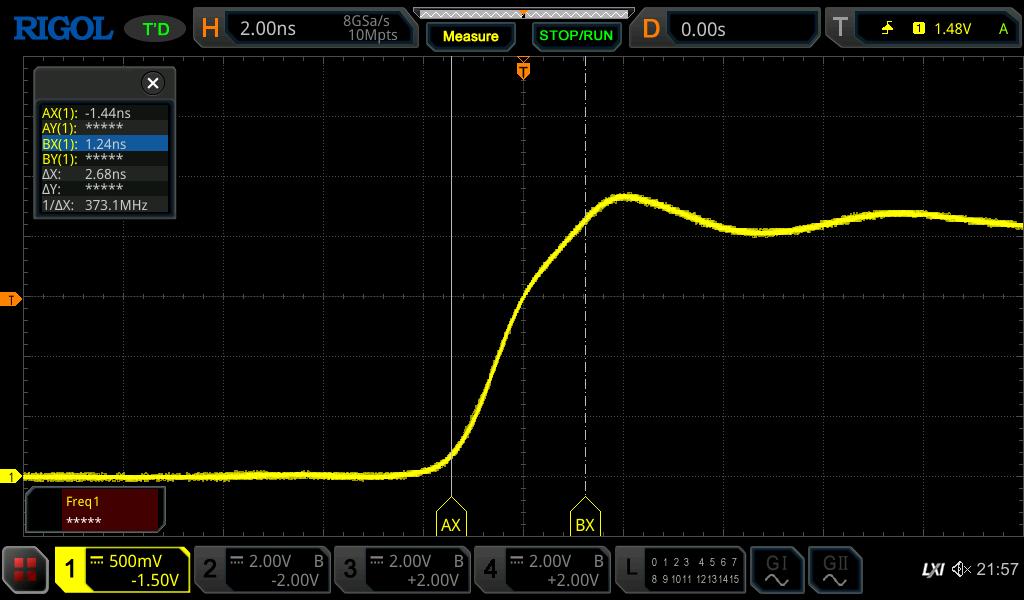The image size is (1024, 600).
Task: Toggle the muted speaker icon
Action: tap(961, 569)
